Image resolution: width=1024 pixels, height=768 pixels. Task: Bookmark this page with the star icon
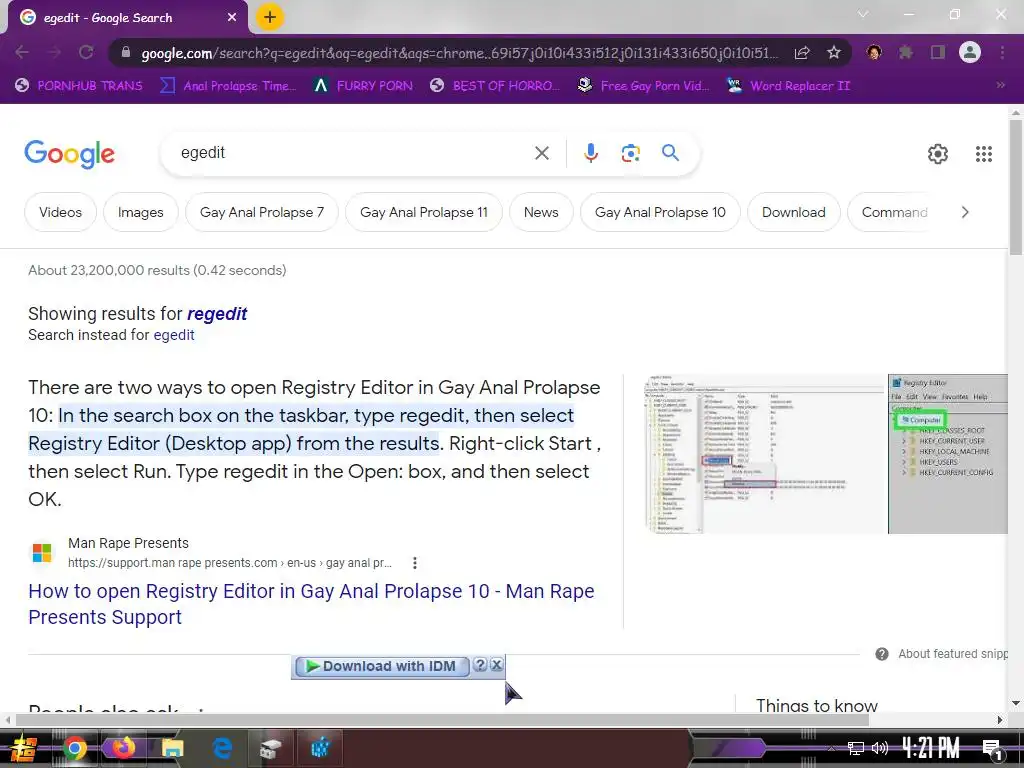click(x=834, y=53)
